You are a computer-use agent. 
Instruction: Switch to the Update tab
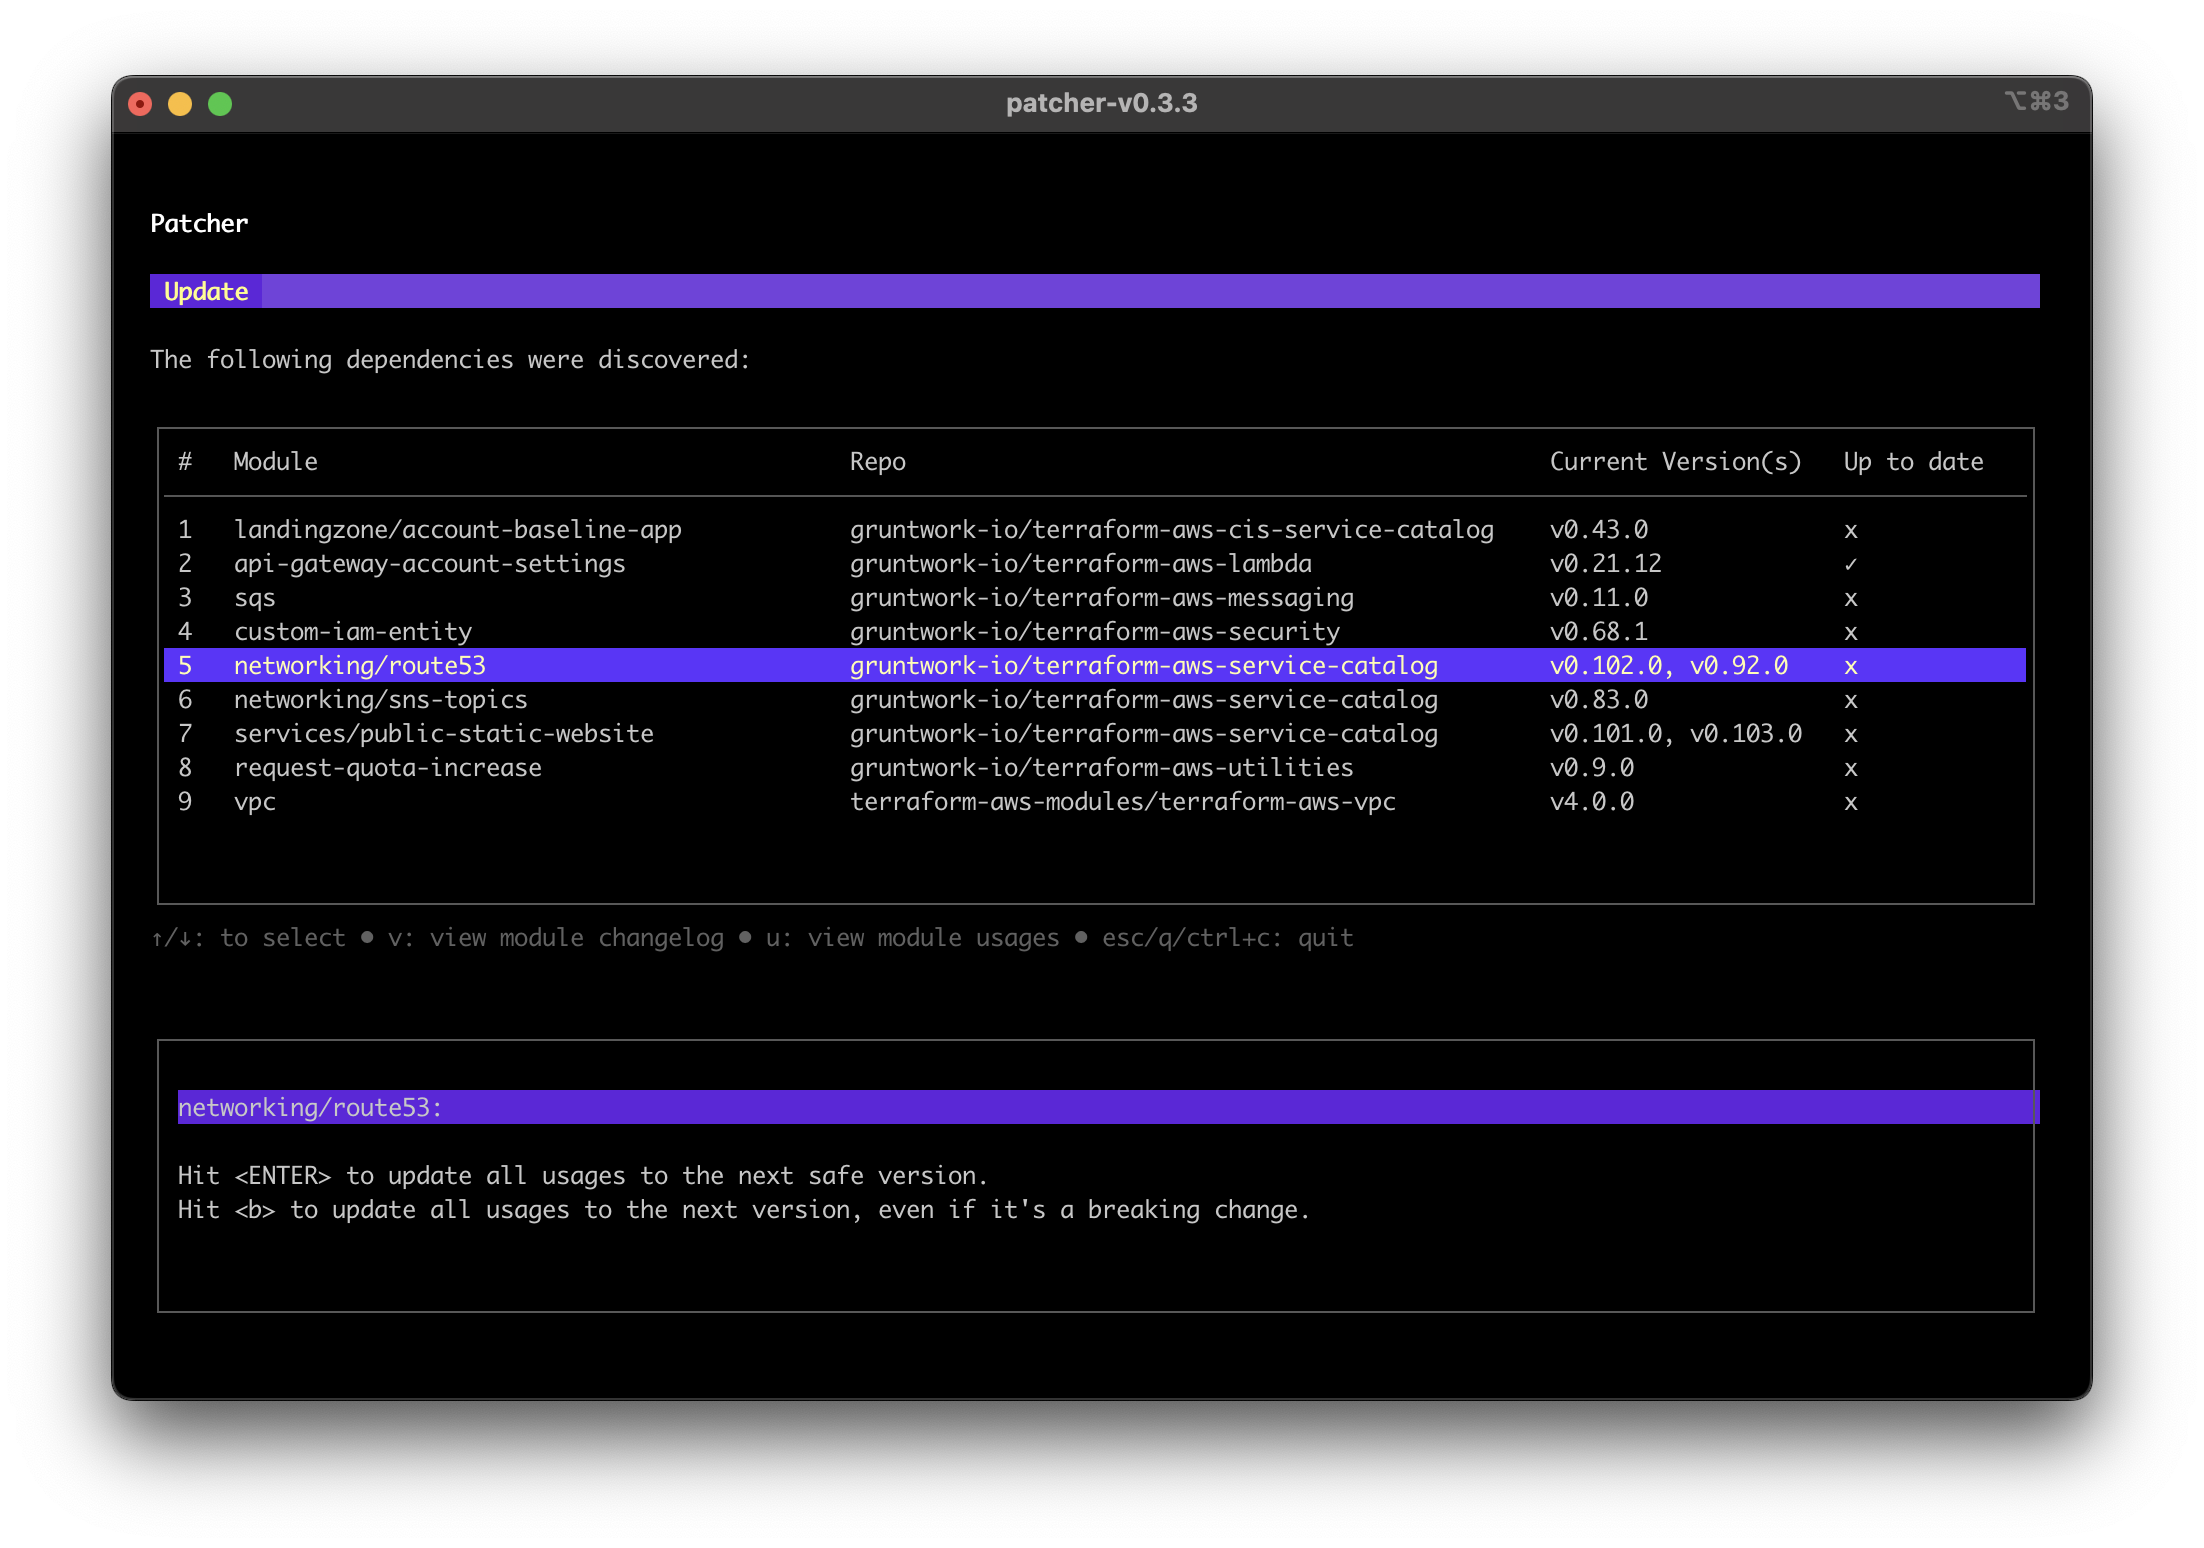205,291
